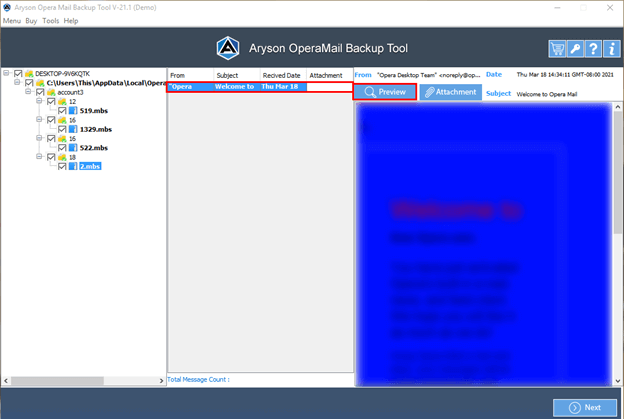
Task: Select the account3 tree item
Action: tap(70, 92)
